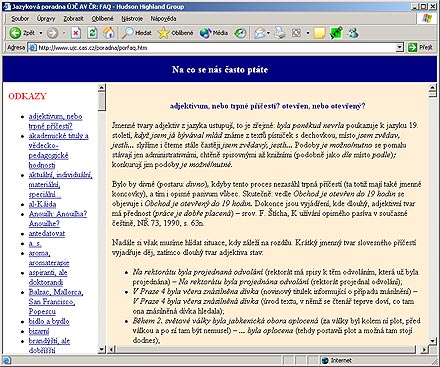Click the IE icon in the title bar
This screenshot has height=367, width=440.
(x=6, y=6)
